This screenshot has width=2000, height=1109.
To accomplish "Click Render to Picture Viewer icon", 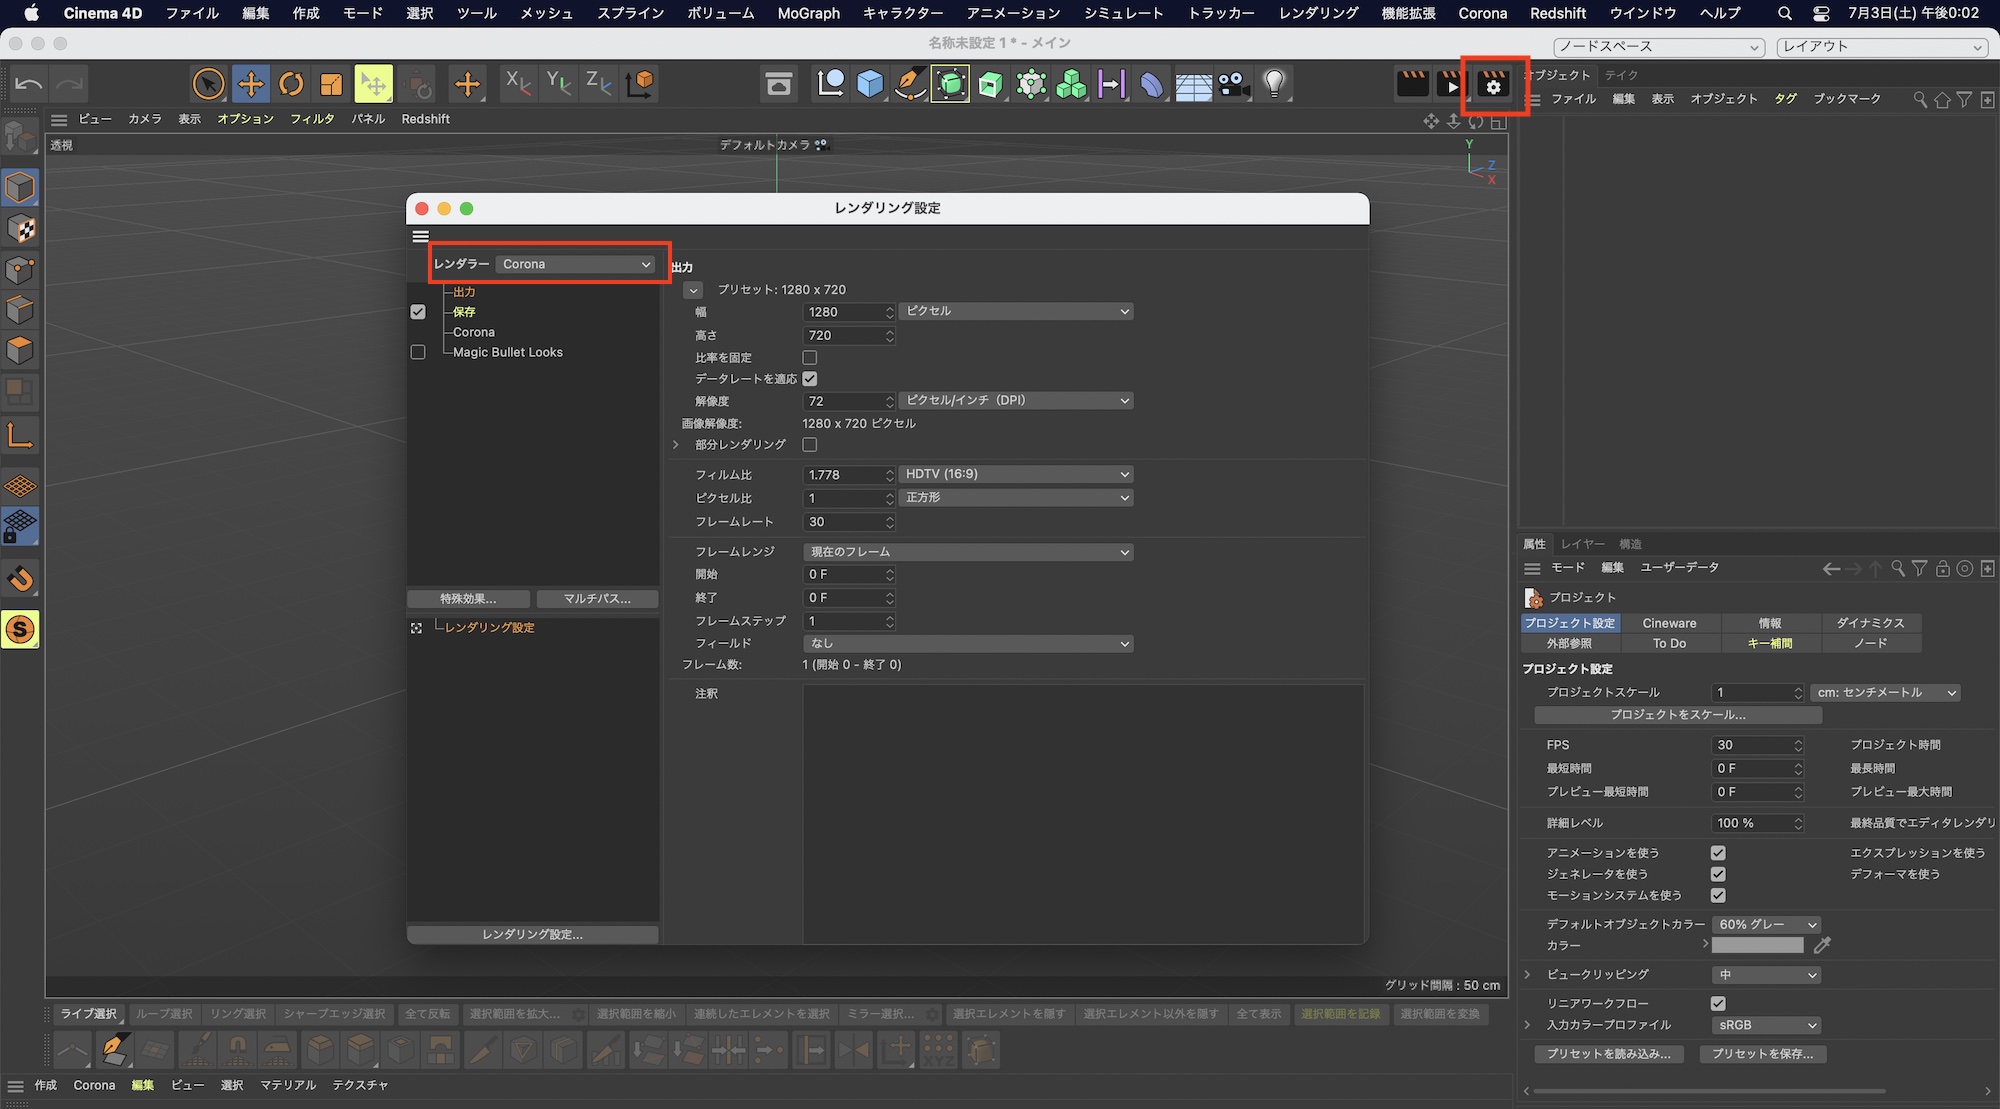I will [x=1452, y=85].
